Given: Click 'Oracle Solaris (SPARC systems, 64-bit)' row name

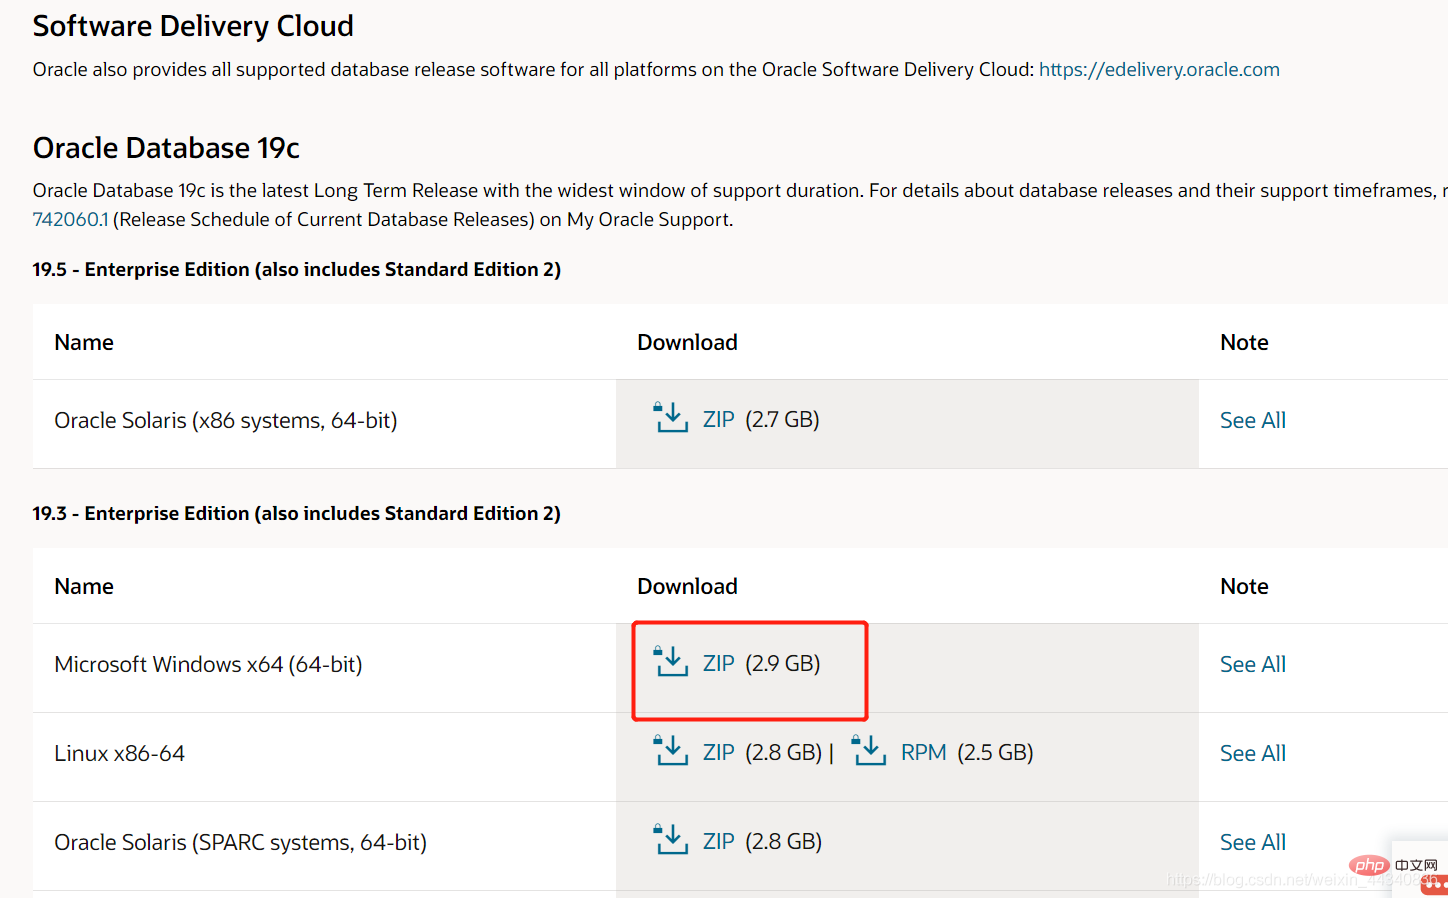Looking at the screenshot, I should [241, 842].
